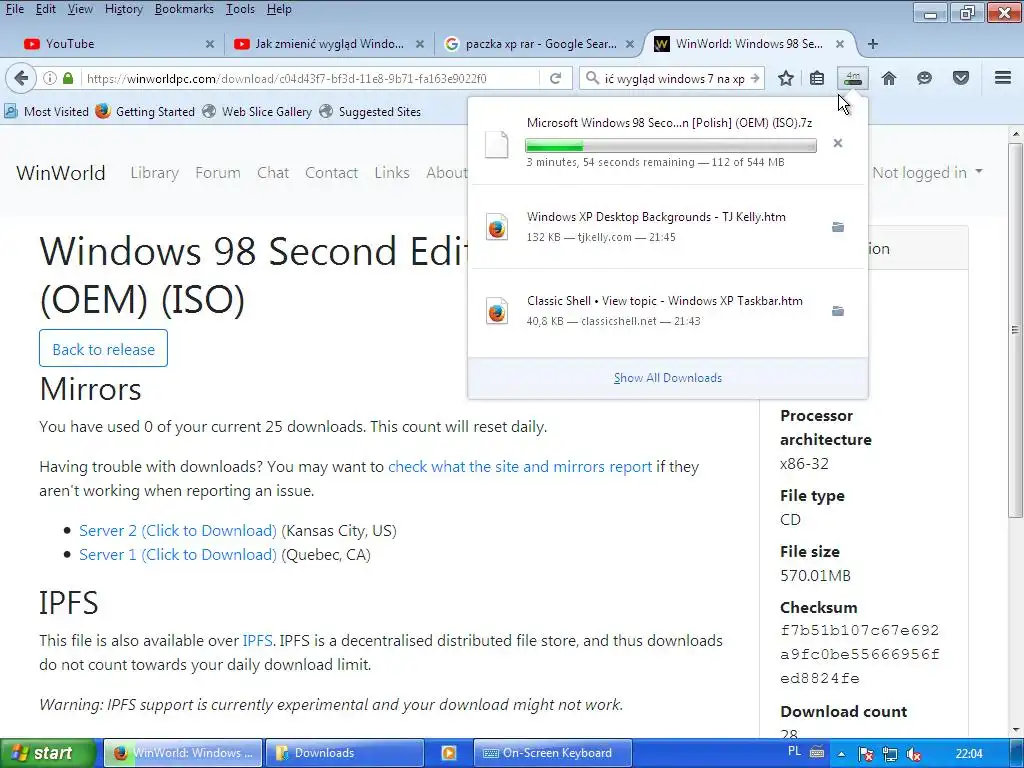The image size is (1024, 768).
Task: Open WinWorld Library nav link
Action: click(155, 172)
